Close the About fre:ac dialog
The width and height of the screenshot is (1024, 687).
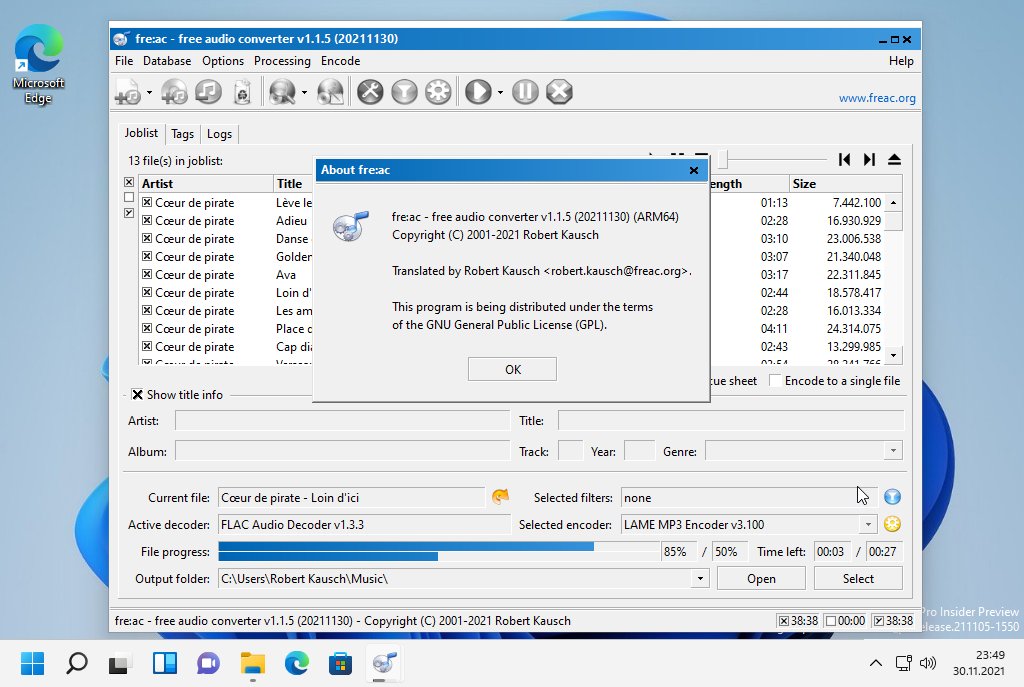pos(694,170)
